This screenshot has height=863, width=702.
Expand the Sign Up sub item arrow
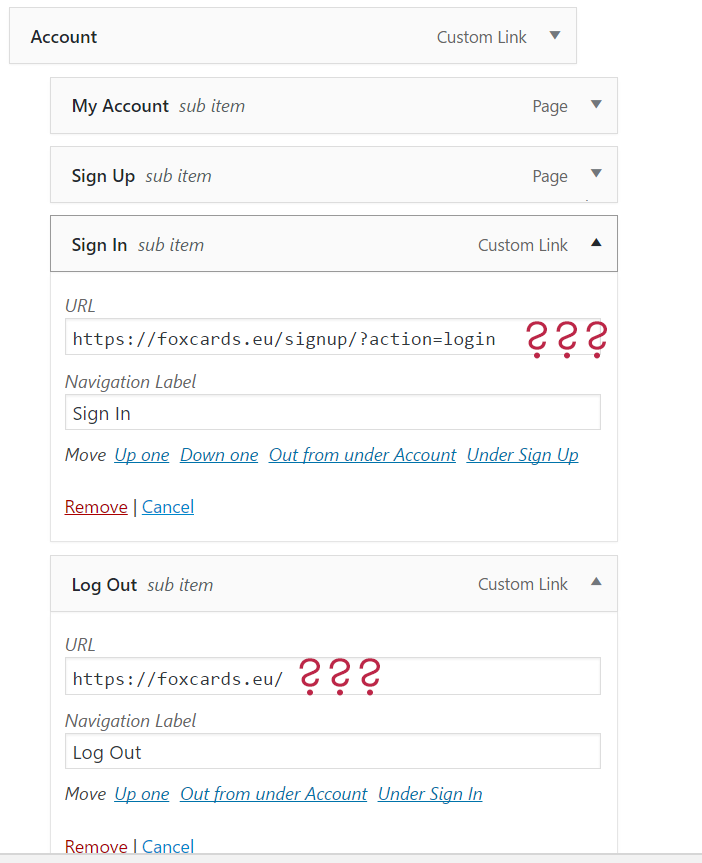596,174
